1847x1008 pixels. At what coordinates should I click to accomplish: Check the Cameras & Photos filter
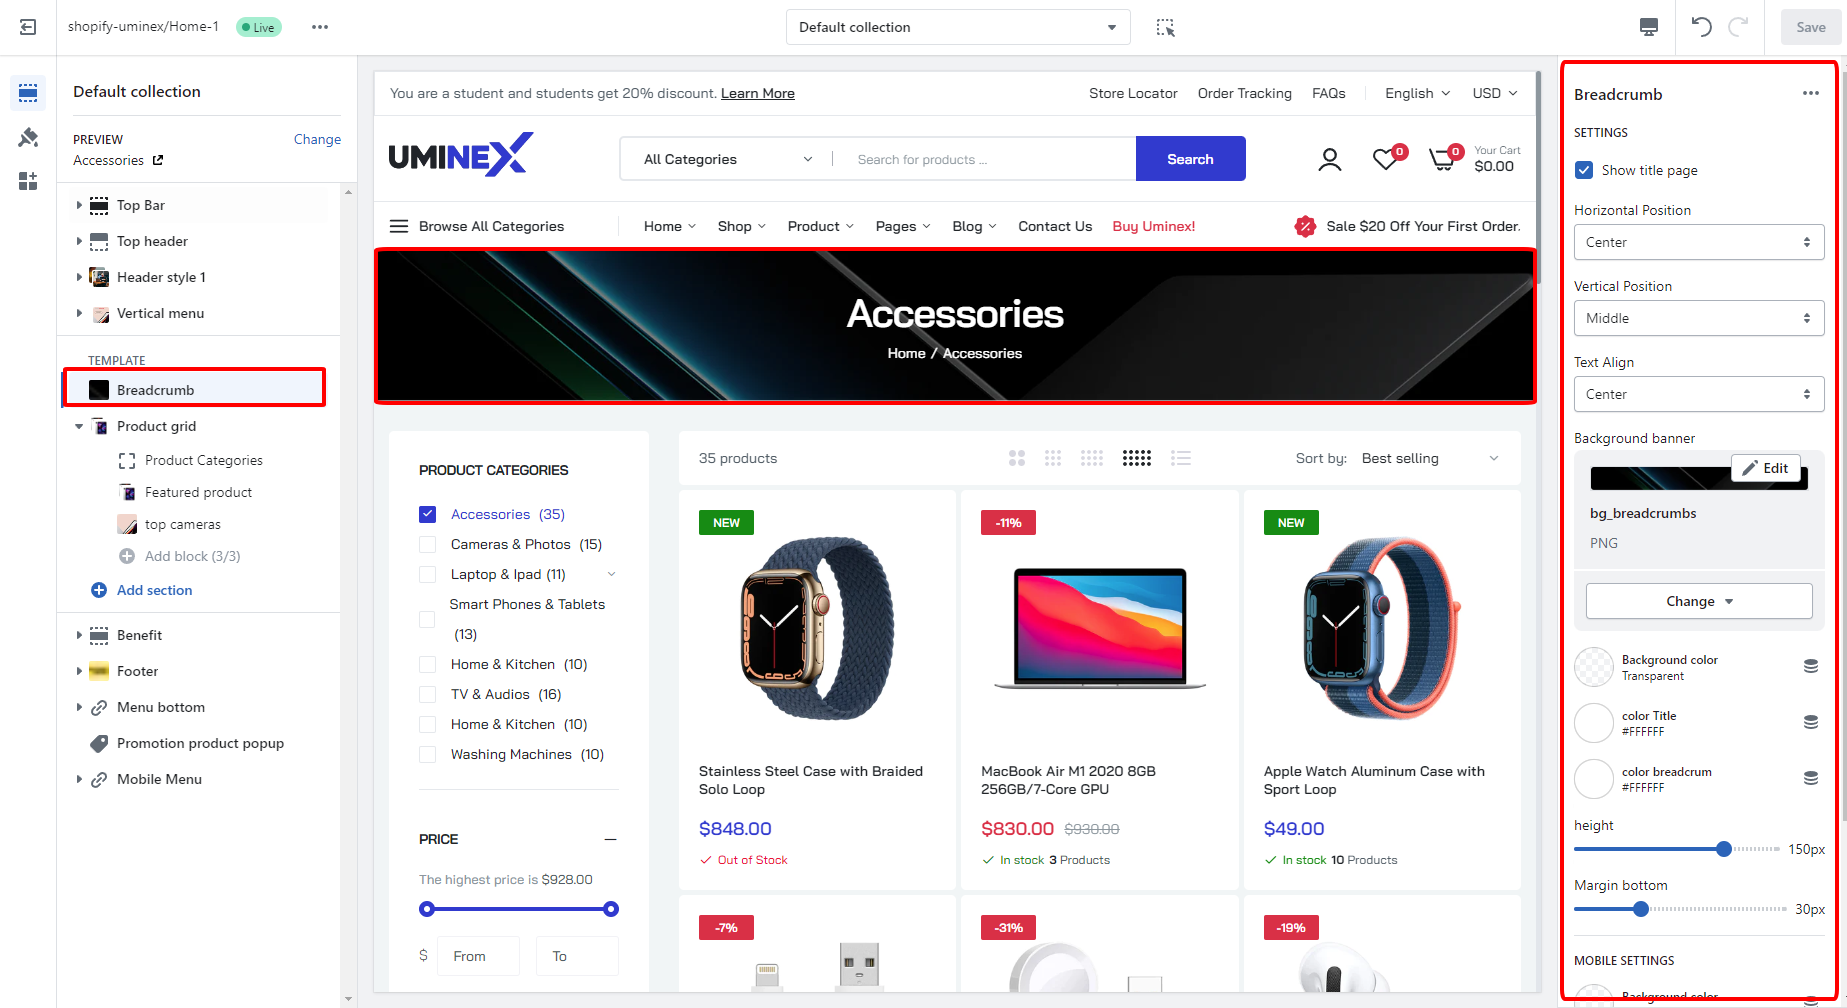(427, 544)
